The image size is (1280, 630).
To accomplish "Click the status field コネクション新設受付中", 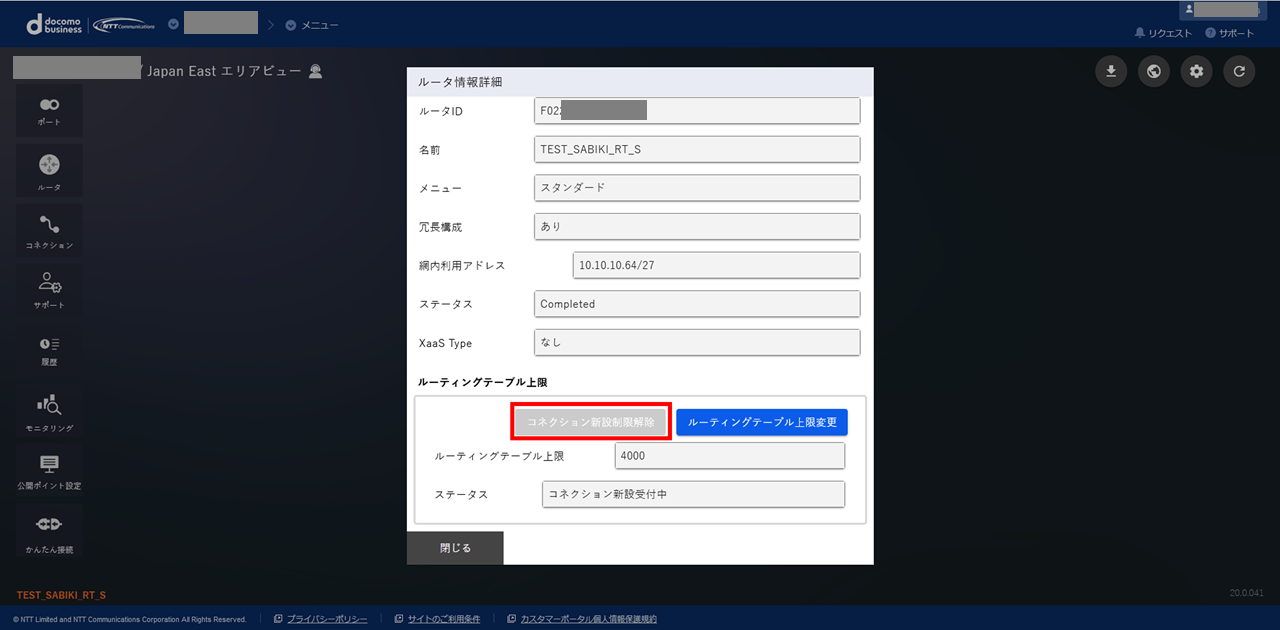I will click(694, 495).
